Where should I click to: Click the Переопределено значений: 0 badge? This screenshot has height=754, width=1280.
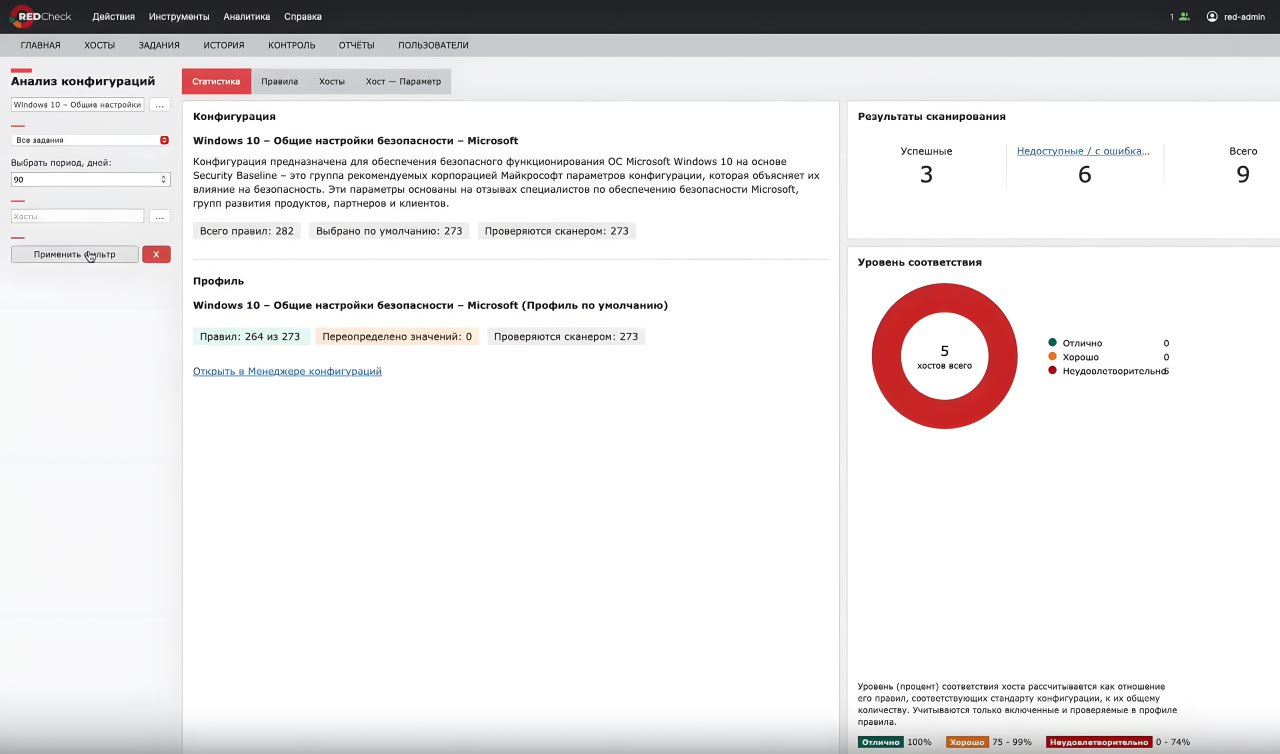[x=397, y=337]
